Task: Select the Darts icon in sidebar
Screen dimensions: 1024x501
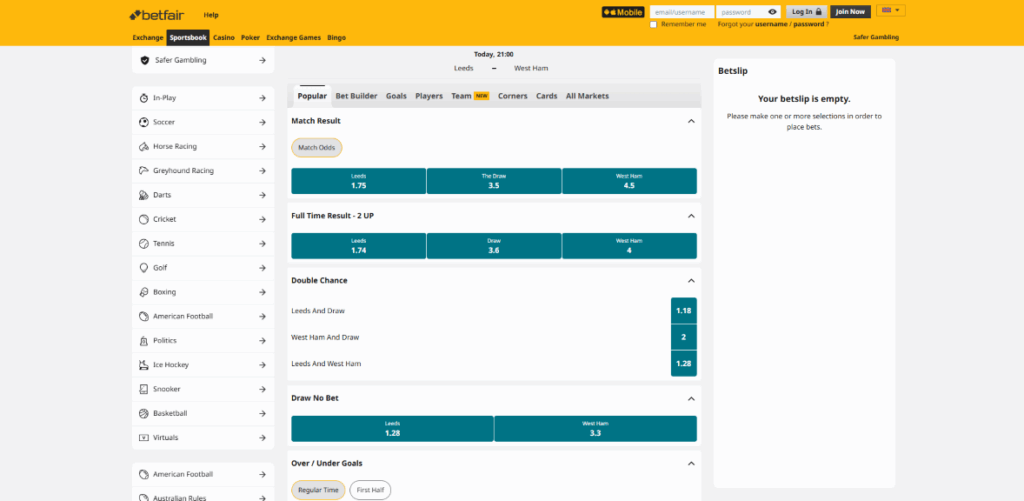Action: click(145, 195)
